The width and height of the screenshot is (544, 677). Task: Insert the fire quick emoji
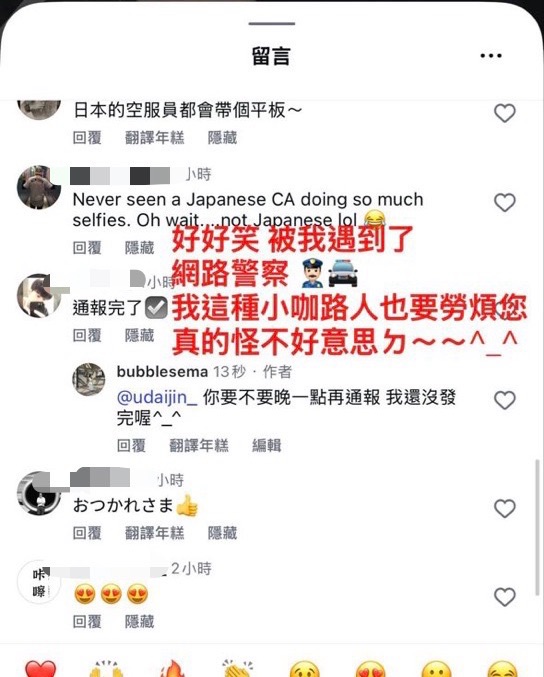click(x=172, y=669)
